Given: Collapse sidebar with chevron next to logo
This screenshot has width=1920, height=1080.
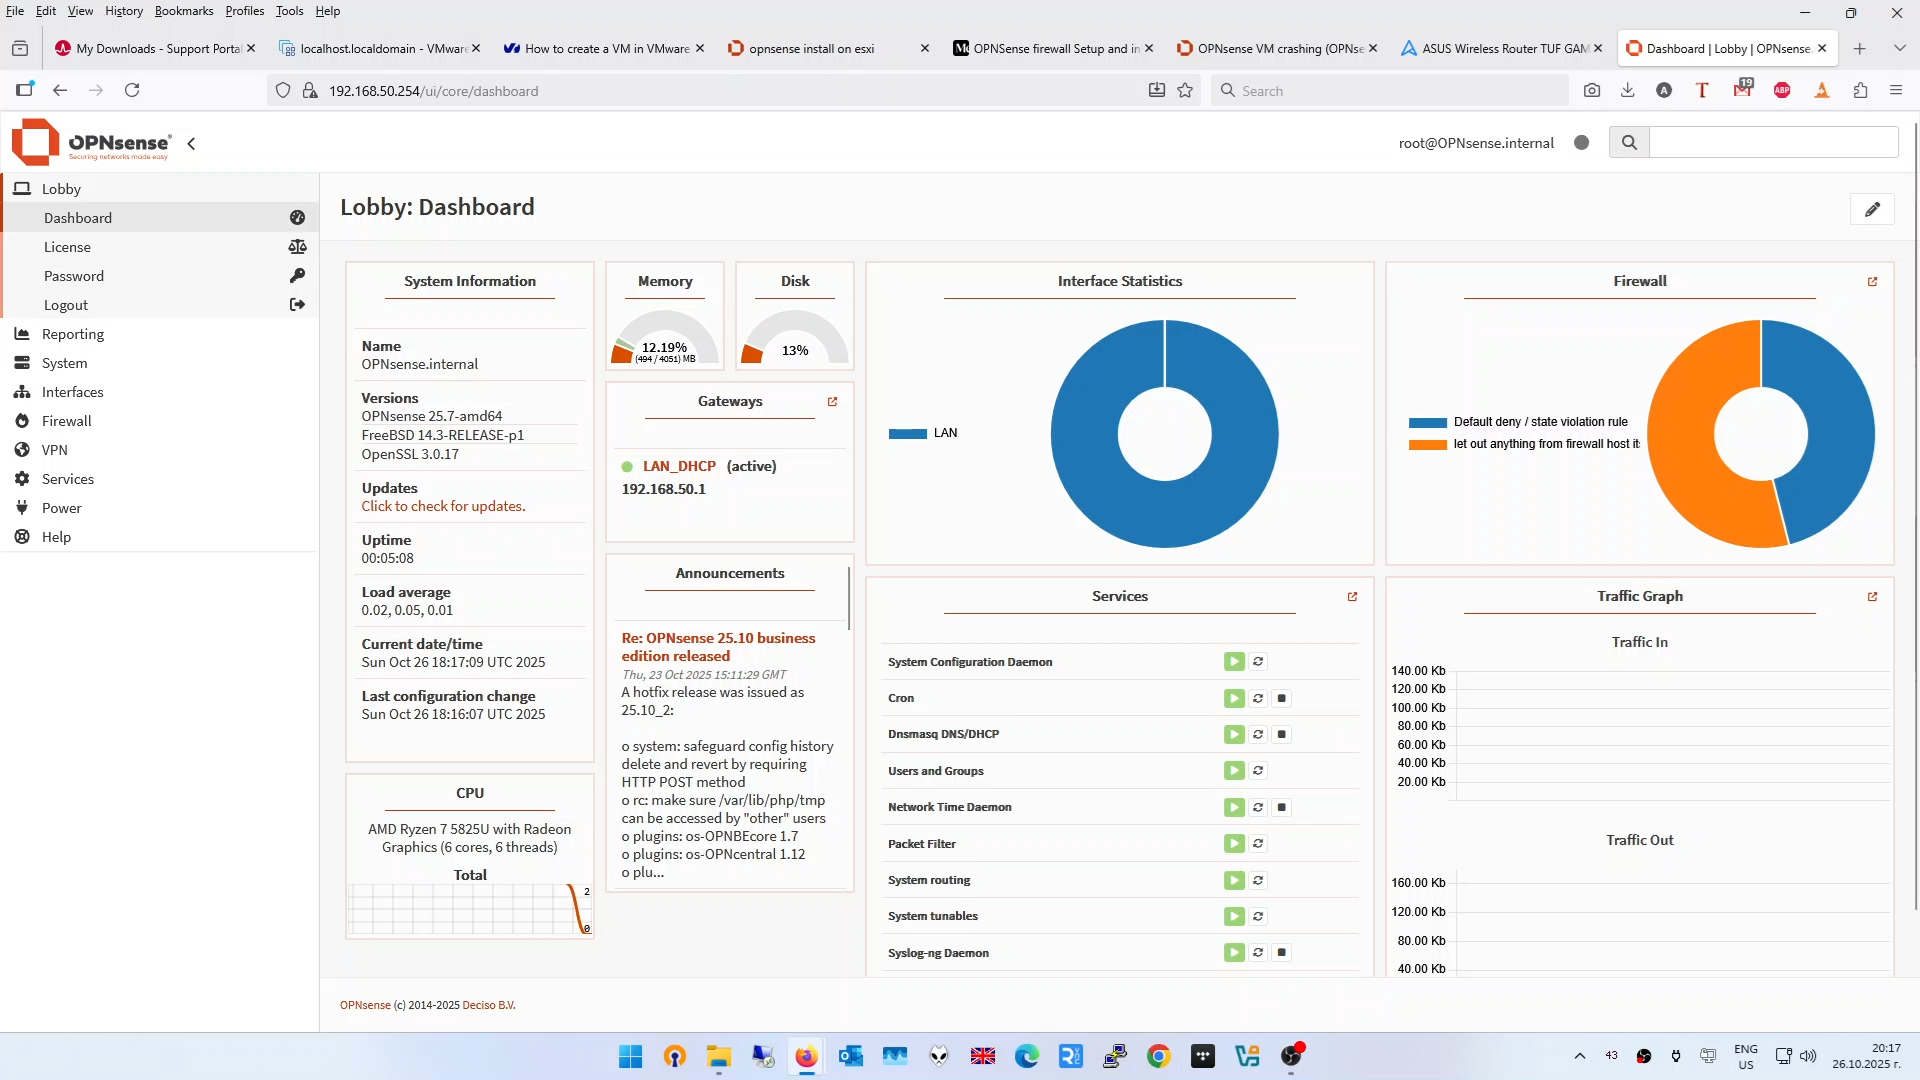Looking at the screenshot, I should click(x=191, y=144).
